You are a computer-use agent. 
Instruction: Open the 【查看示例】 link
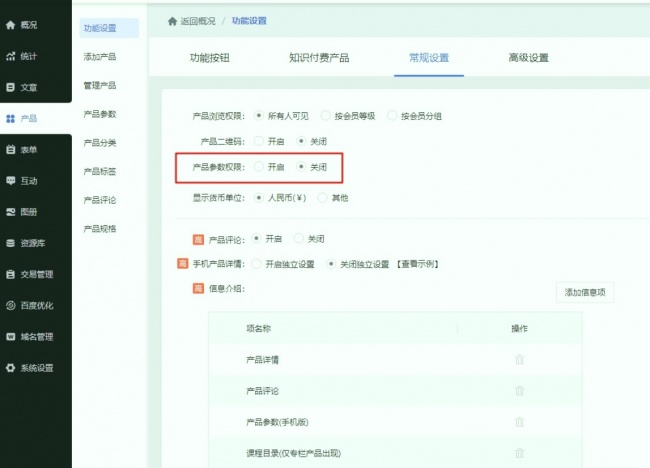coord(417,264)
